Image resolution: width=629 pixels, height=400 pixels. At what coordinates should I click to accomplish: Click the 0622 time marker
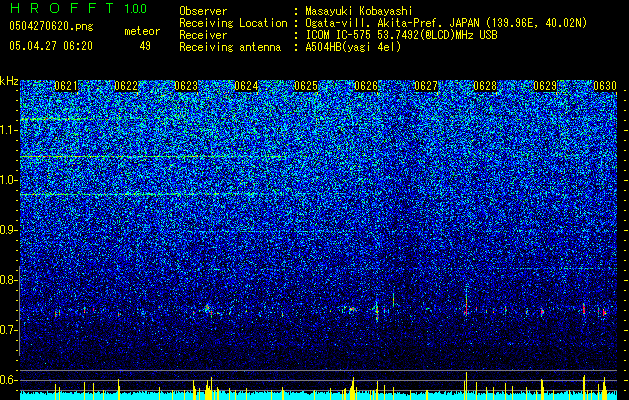[126, 86]
